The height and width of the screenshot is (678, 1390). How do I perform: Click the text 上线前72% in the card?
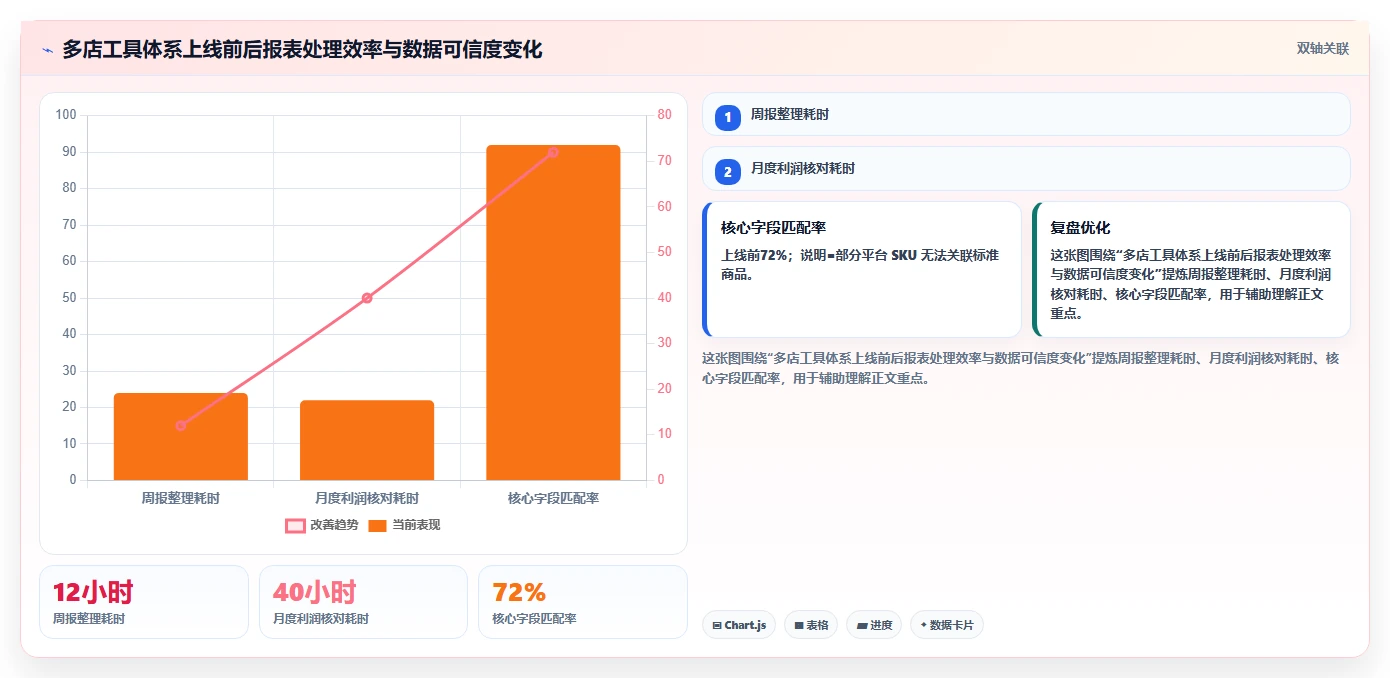754,256
